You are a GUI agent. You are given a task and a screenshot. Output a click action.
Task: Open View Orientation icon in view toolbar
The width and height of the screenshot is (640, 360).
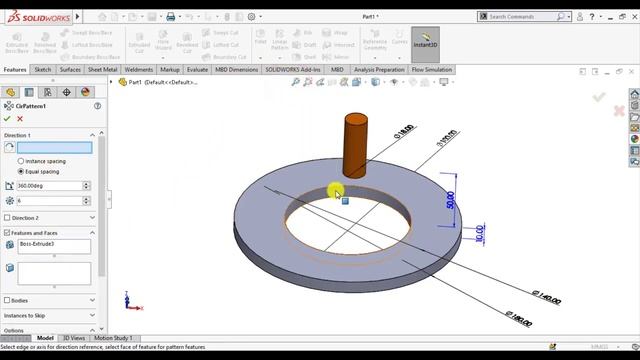point(357,82)
